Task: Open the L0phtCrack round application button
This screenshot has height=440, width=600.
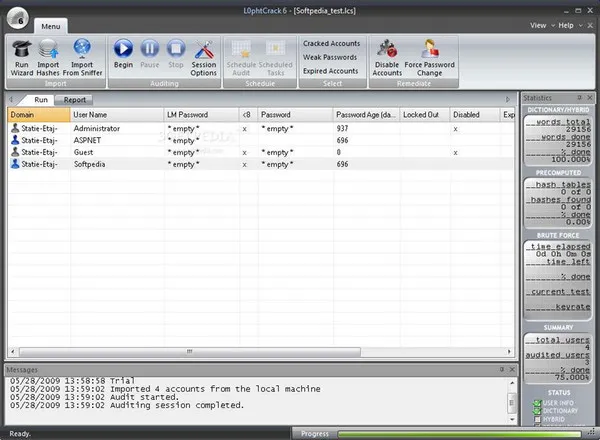Action: pyautogui.click(x=18, y=18)
